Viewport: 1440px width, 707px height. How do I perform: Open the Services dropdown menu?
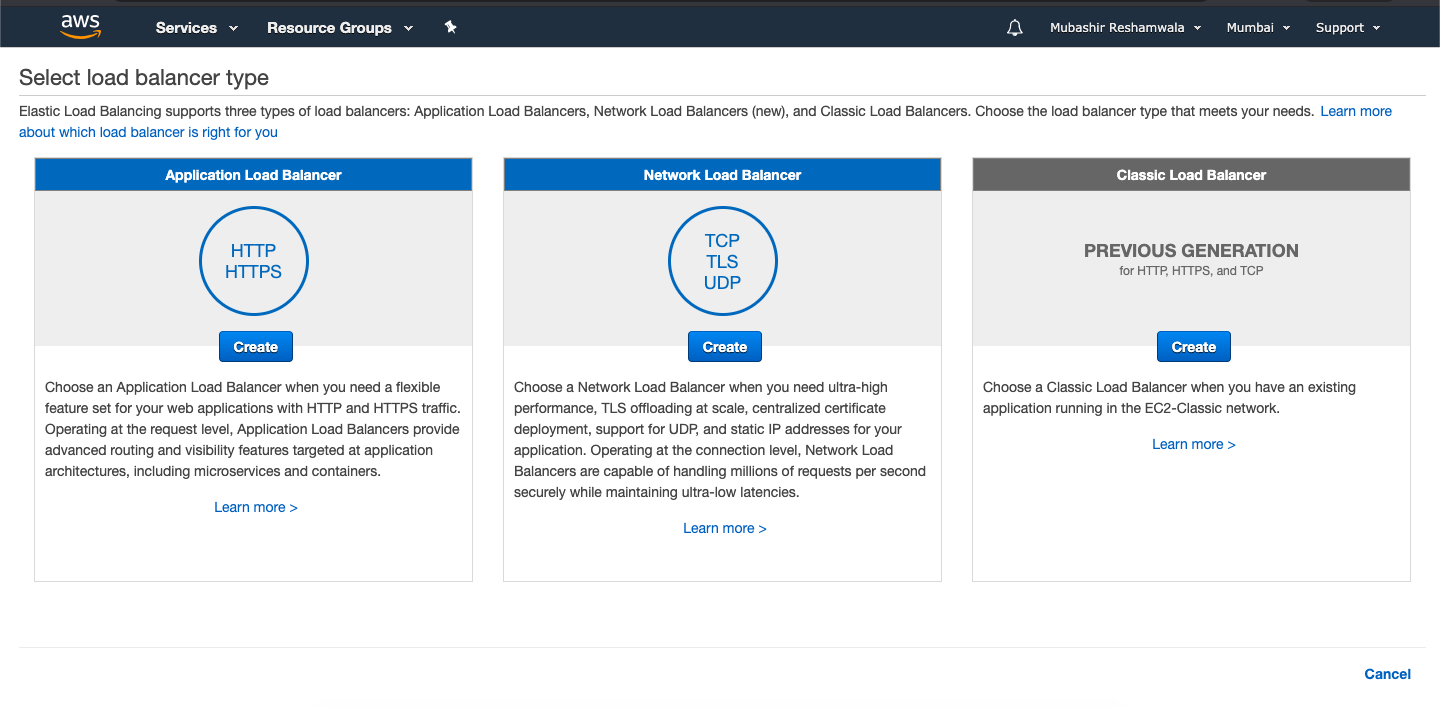tap(197, 28)
